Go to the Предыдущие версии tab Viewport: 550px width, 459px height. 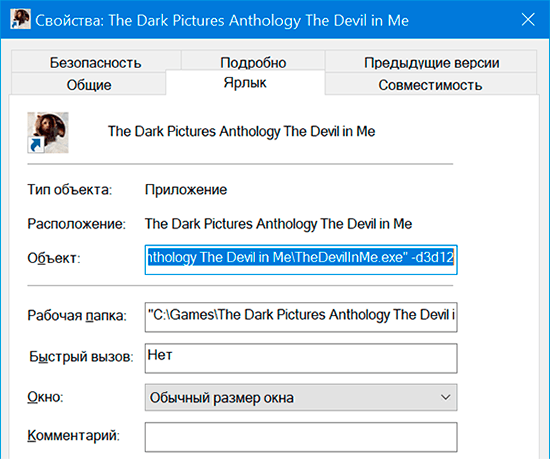pos(431,62)
